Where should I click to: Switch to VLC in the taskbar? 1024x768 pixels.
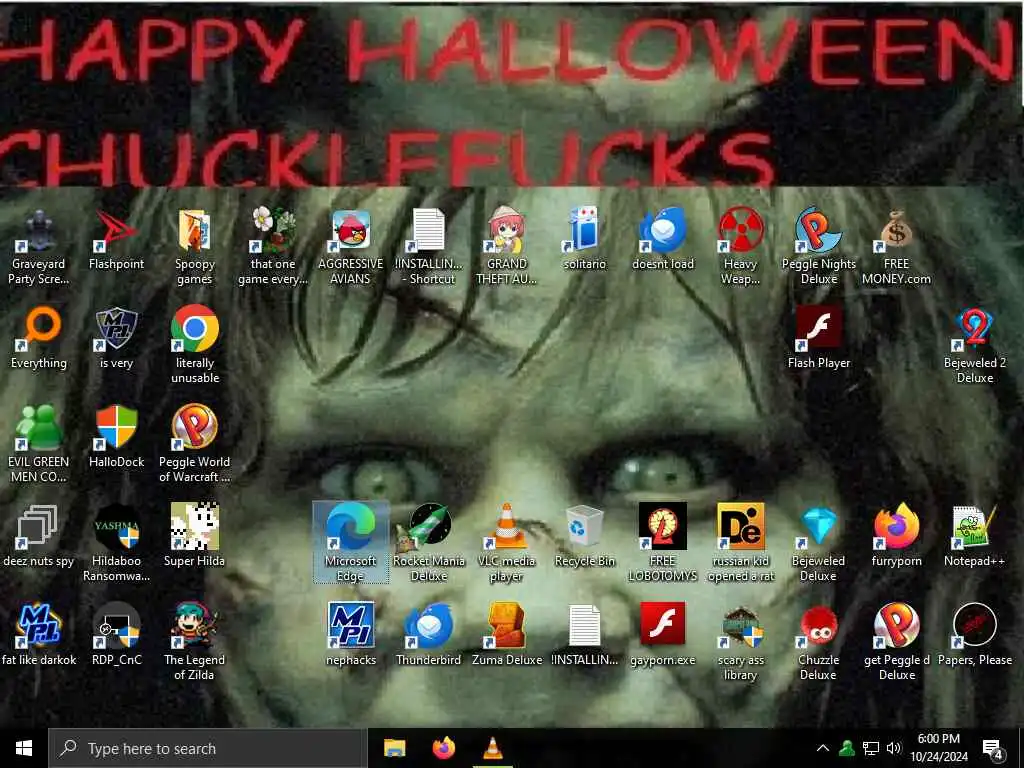tap(493, 748)
